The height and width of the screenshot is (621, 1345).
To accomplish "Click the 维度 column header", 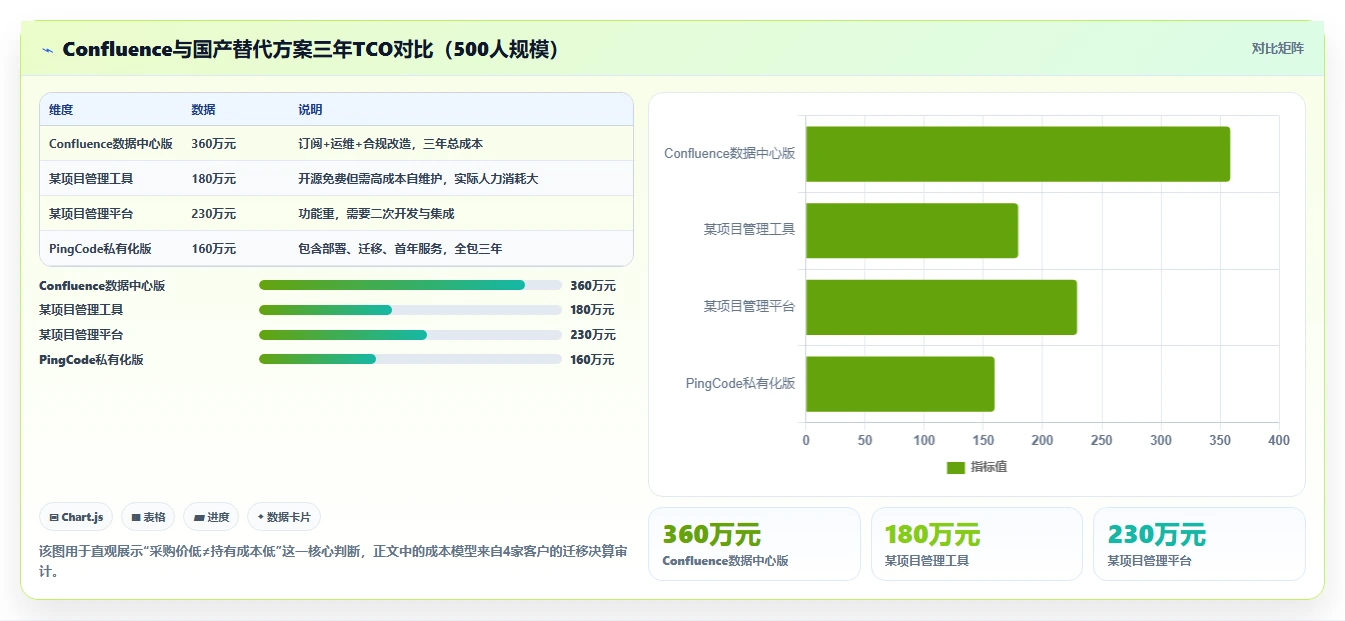I will tap(61, 110).
